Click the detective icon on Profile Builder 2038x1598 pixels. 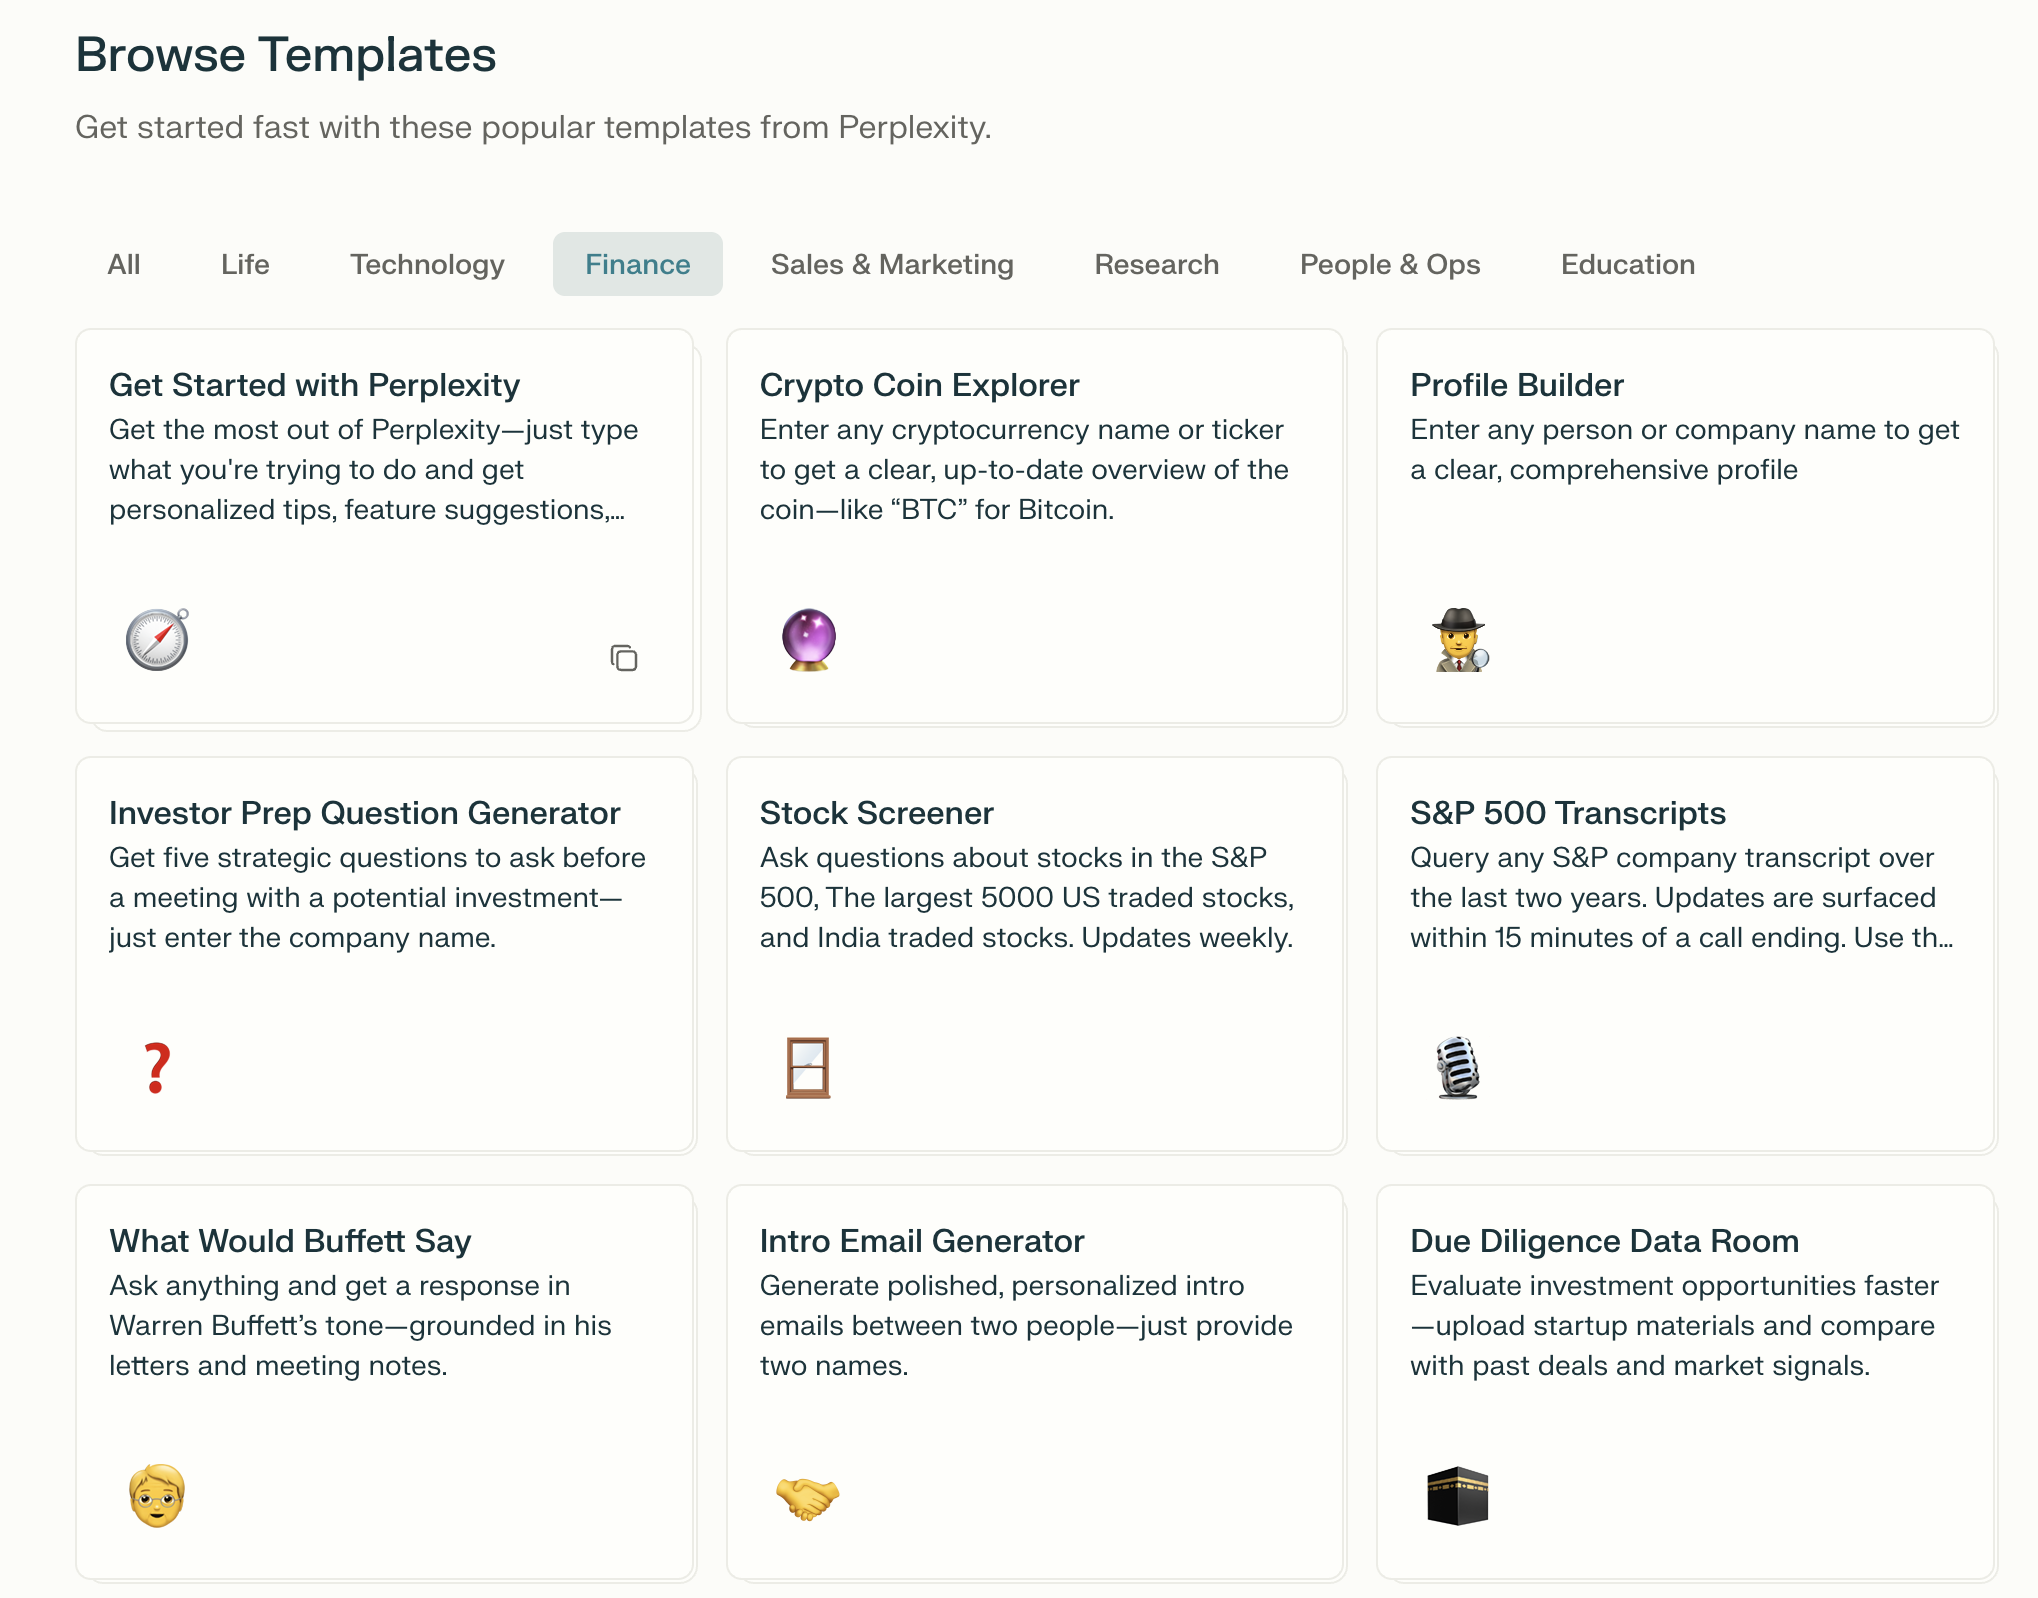click(x=1460, y=639)
